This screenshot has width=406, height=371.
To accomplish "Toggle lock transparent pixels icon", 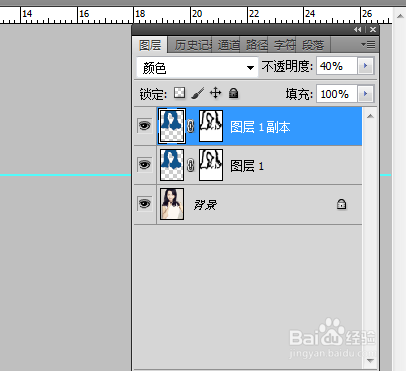I will (x=180, y=93).
